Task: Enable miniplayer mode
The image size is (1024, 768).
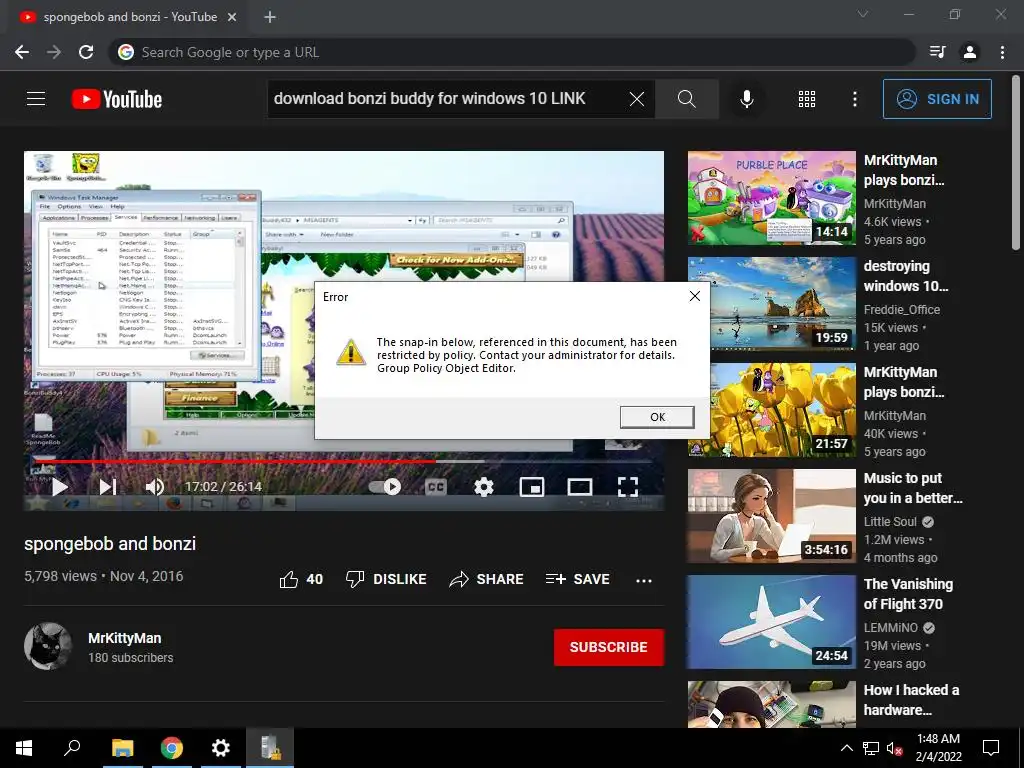Action: tap(532, 487)
